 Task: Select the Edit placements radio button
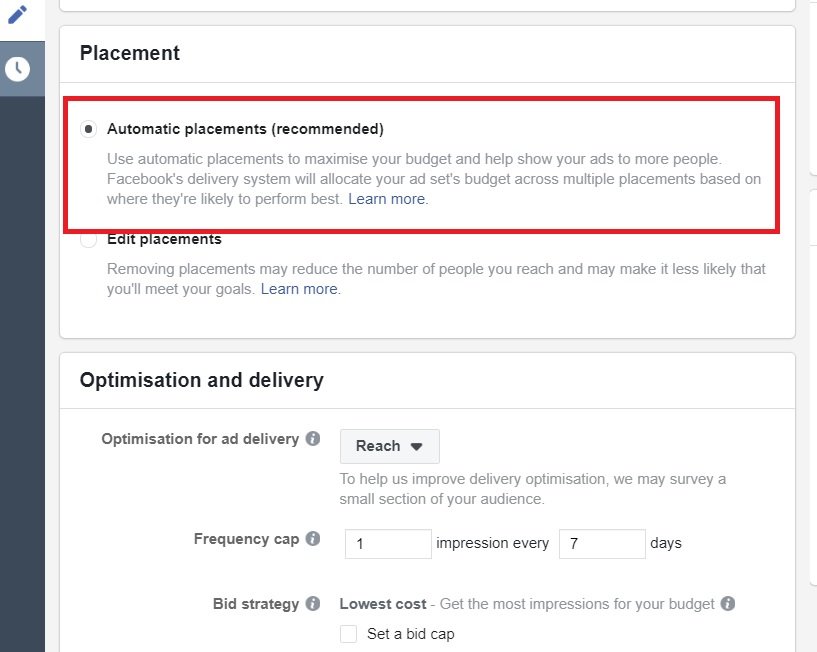[x=89, y=240]
